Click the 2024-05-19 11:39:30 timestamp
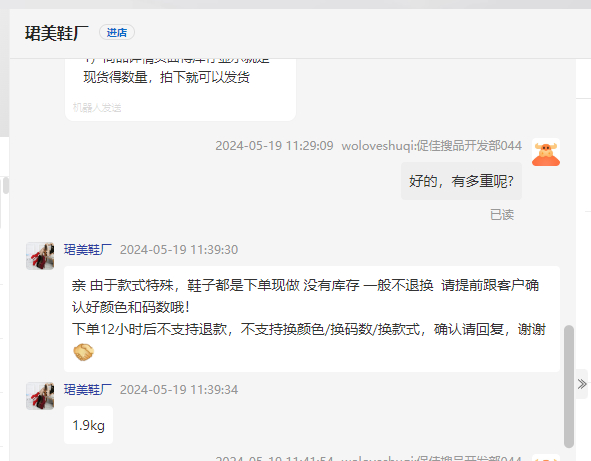This screenshot has width=591, height=461. click(179, 250)
